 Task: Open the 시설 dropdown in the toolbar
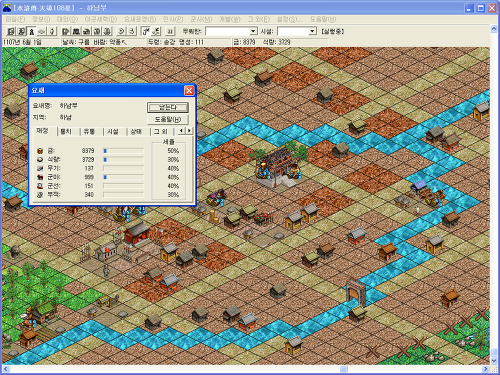point(312,31)
